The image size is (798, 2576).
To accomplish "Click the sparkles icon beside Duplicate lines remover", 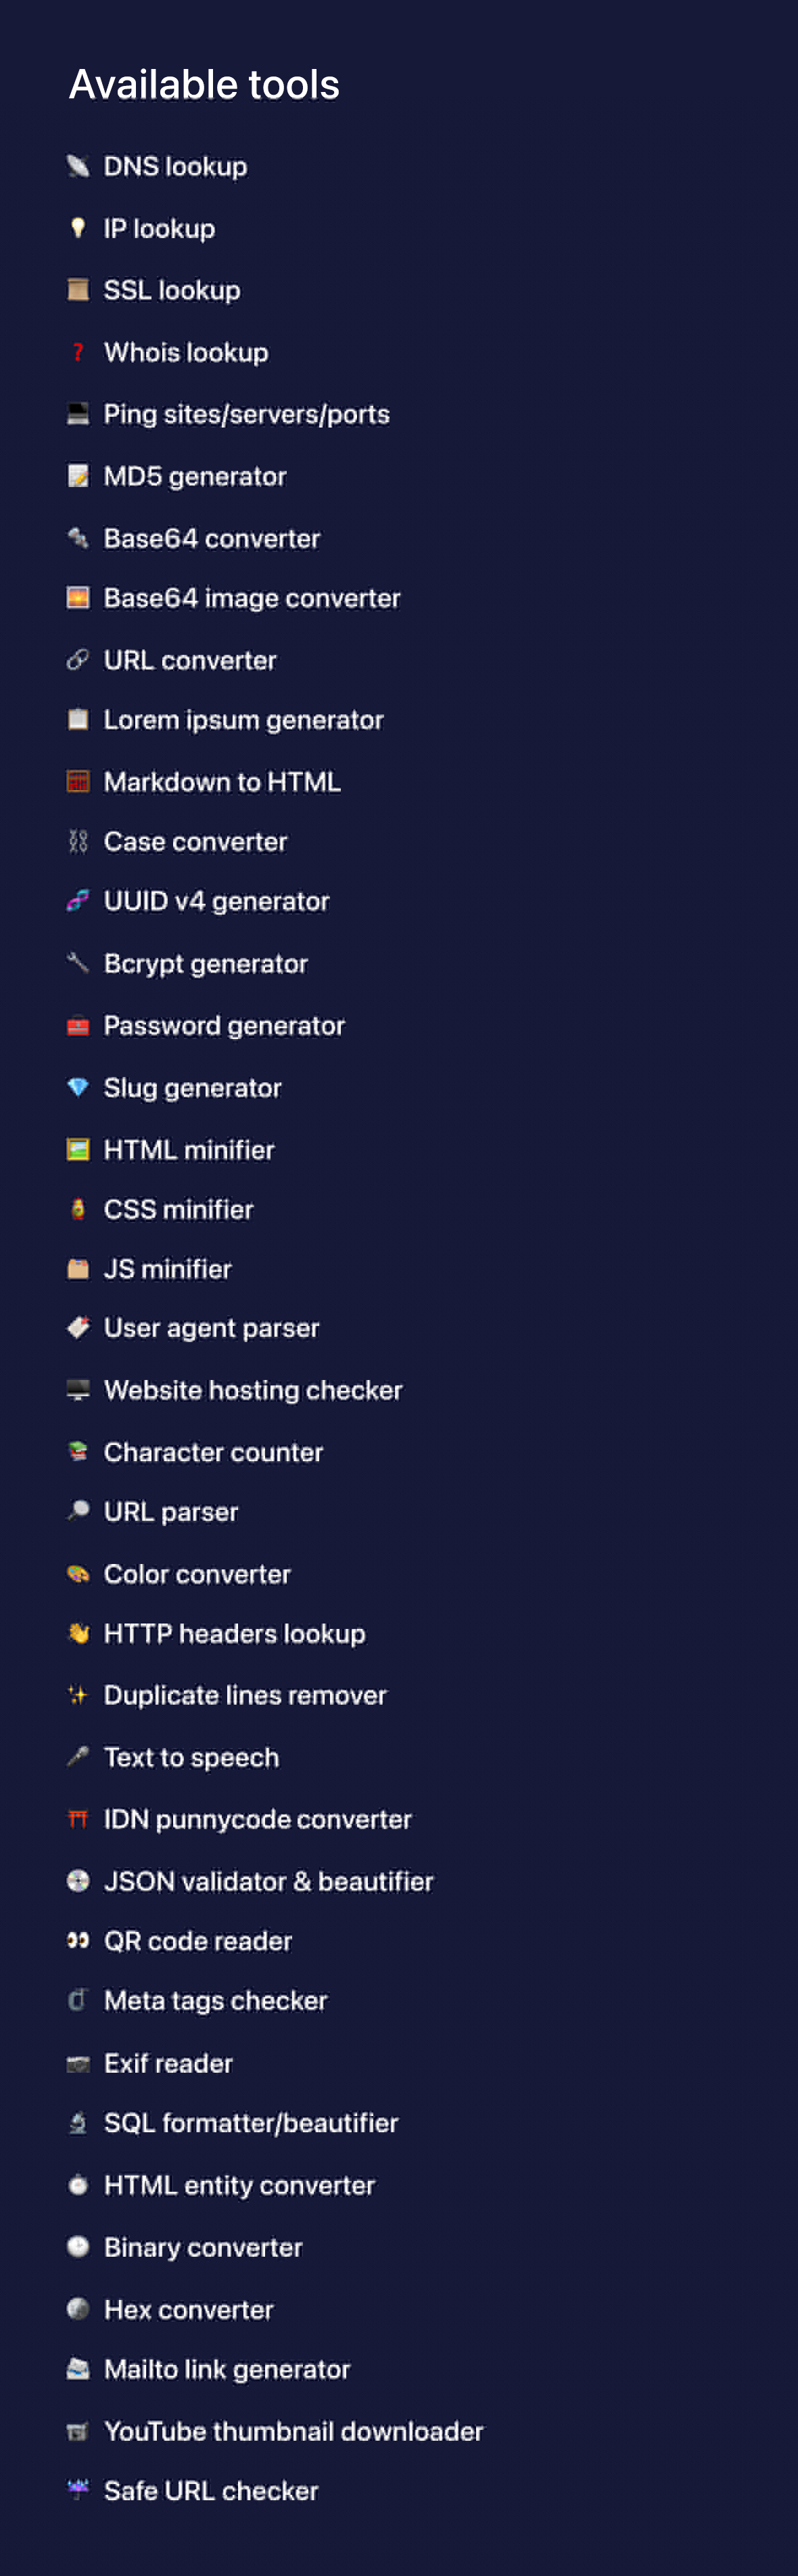I will pyautogui.click(x=78, y=1695).
